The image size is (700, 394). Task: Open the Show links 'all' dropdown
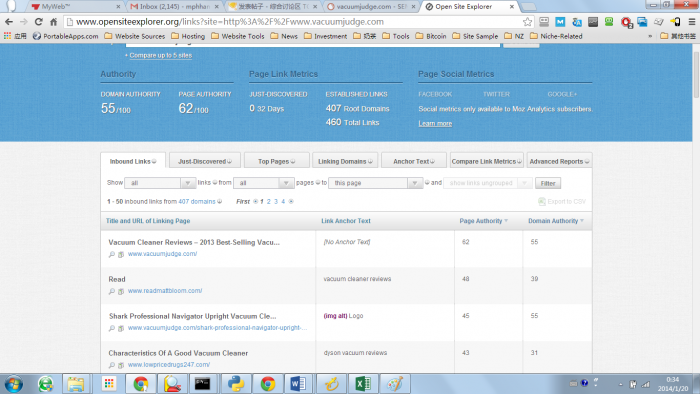coord(159,183)
